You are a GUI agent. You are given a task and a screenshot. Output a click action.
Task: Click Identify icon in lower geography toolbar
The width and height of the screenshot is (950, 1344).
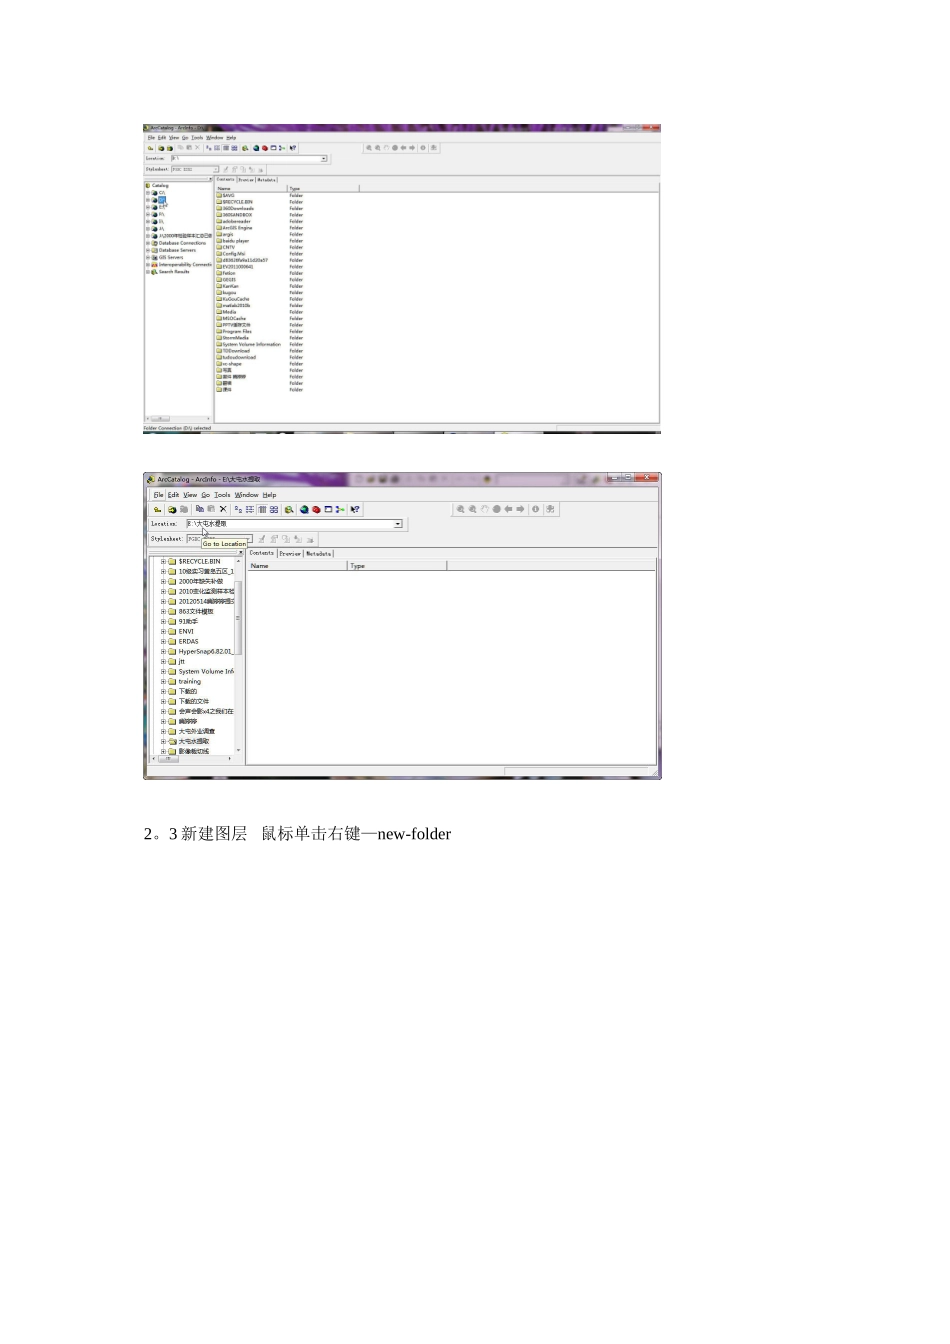coord(535,509)
